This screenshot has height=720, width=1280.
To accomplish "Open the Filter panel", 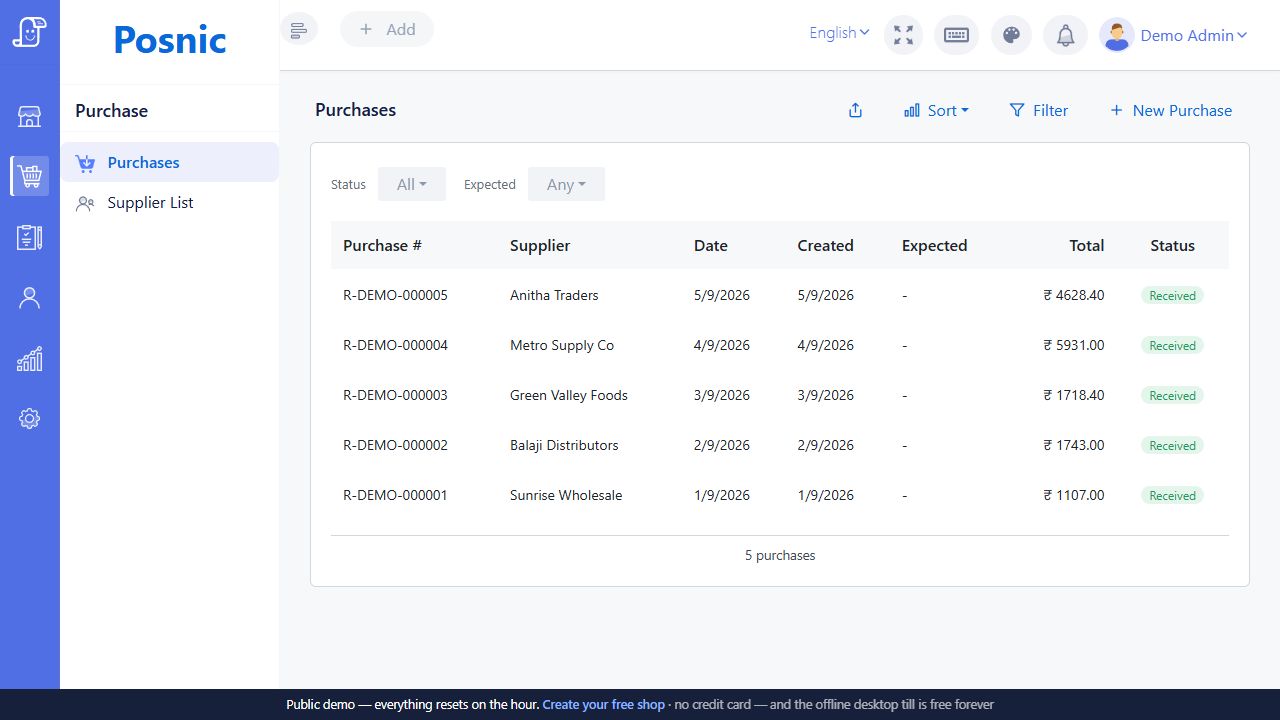I will (x=1039, y=110).
